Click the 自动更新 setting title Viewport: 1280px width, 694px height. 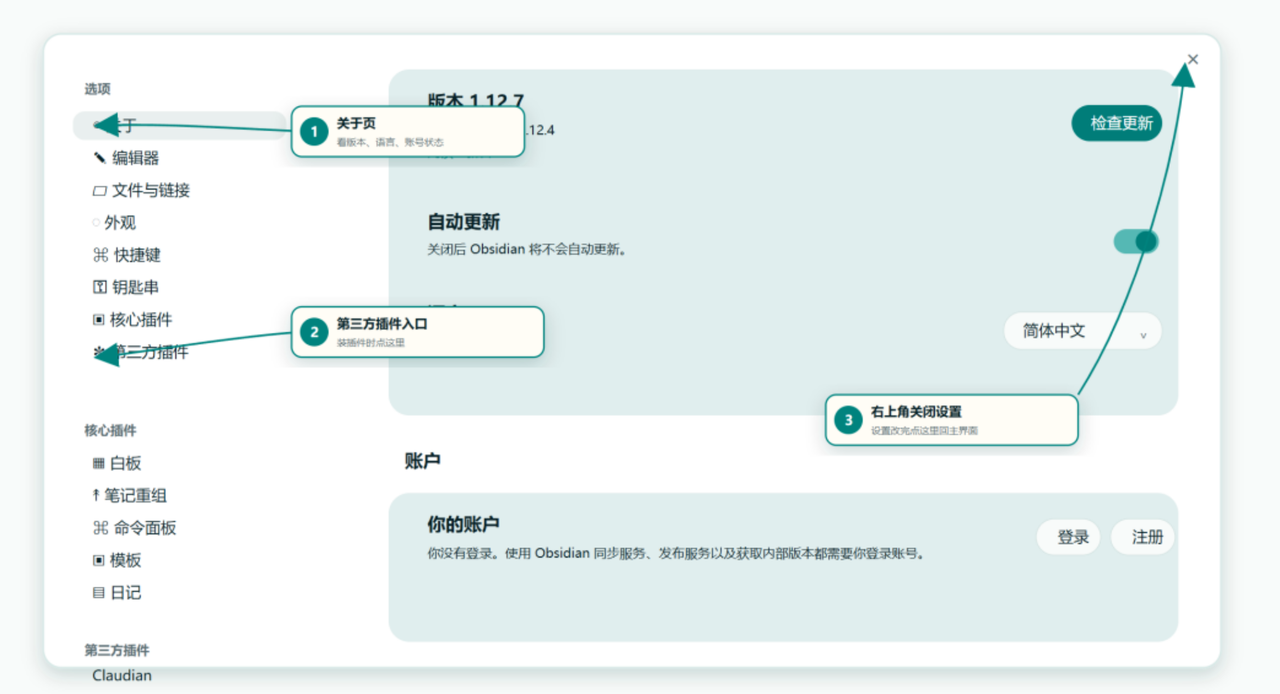[x=464, y=222]
